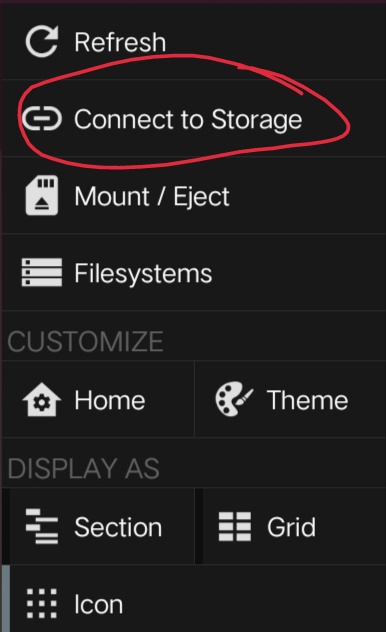
Task: Open the Filesystems entry
Action: coord(193,273)
